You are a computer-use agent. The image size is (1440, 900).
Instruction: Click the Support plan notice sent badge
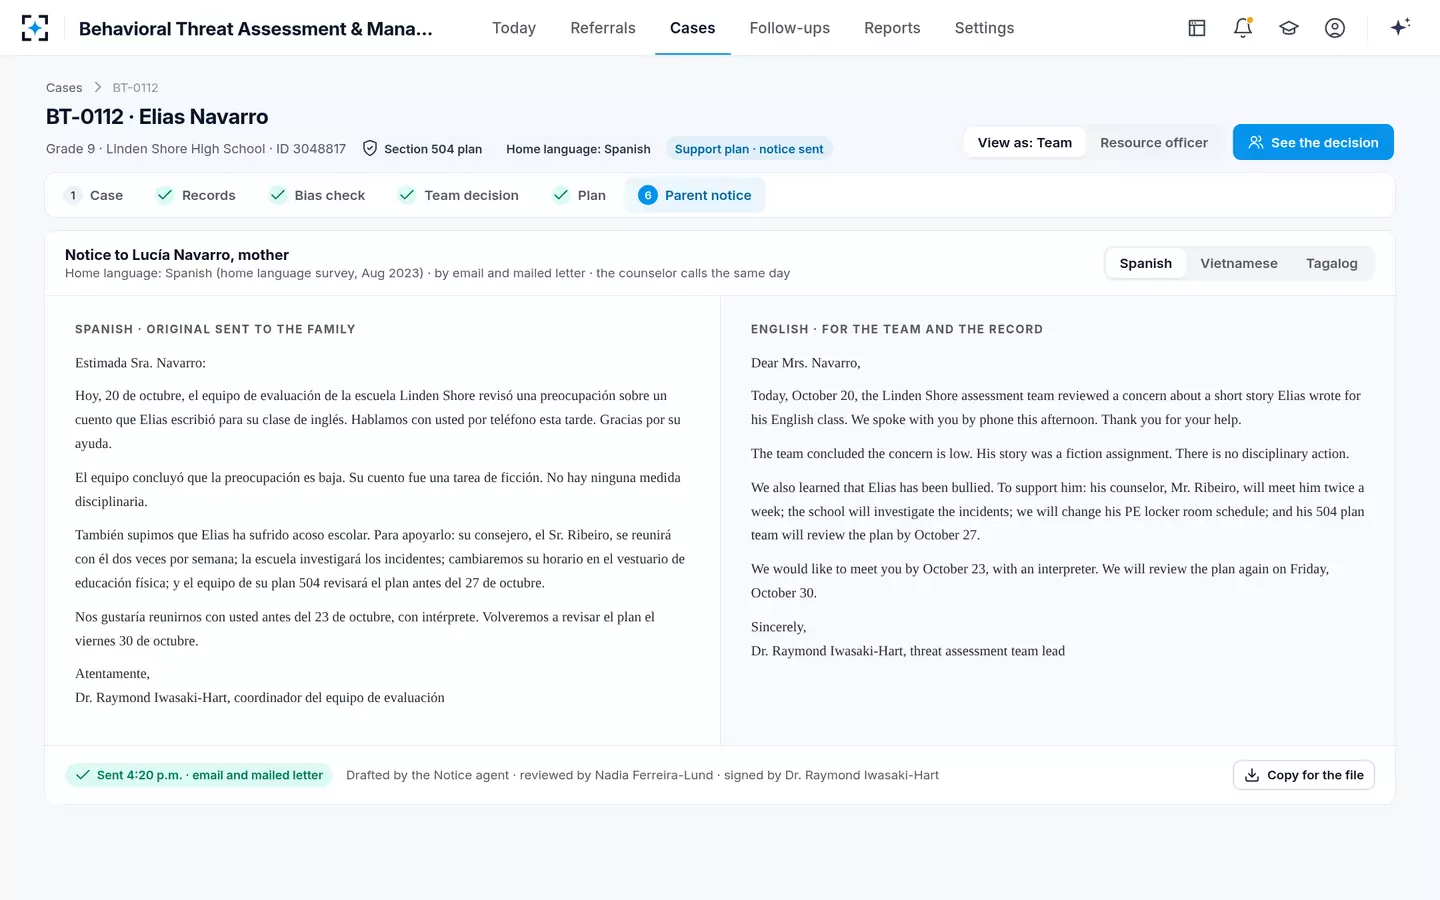[749, 149]
